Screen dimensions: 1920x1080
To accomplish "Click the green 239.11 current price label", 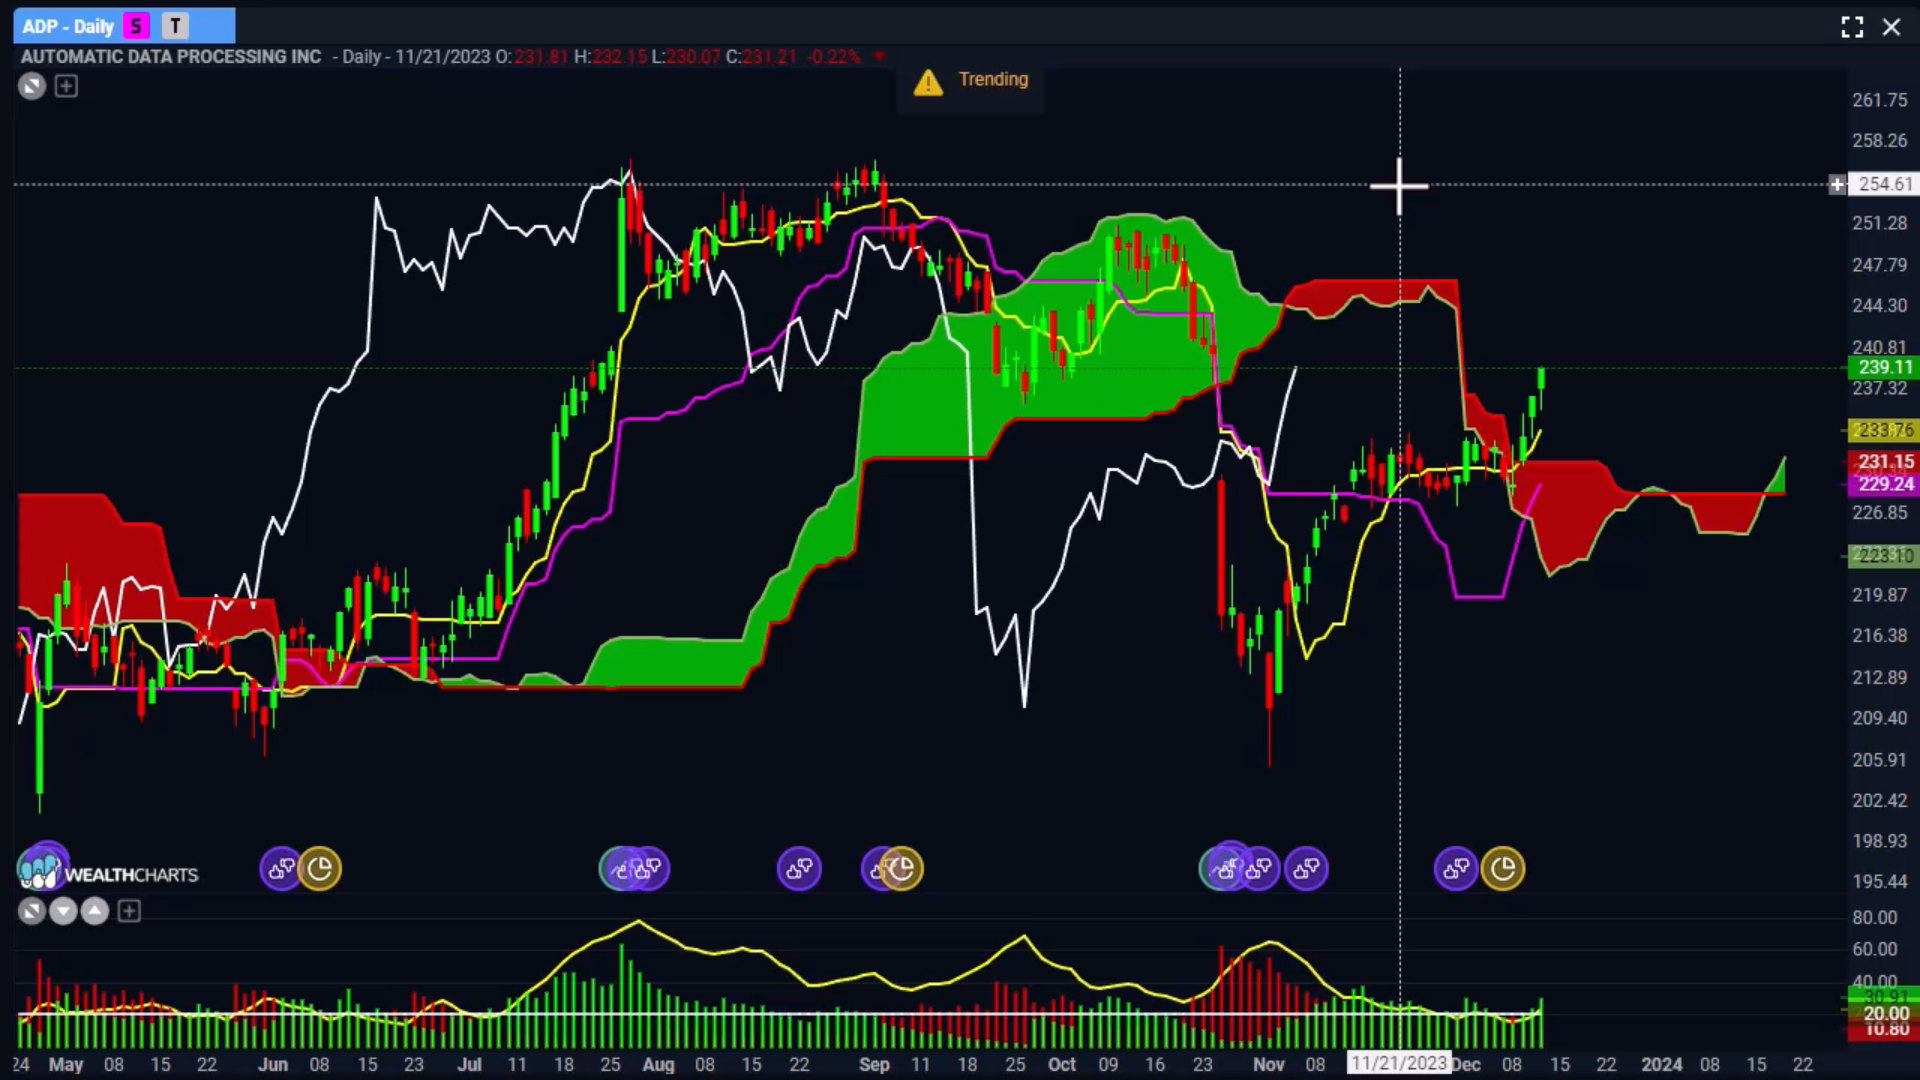I will 1885,367.
